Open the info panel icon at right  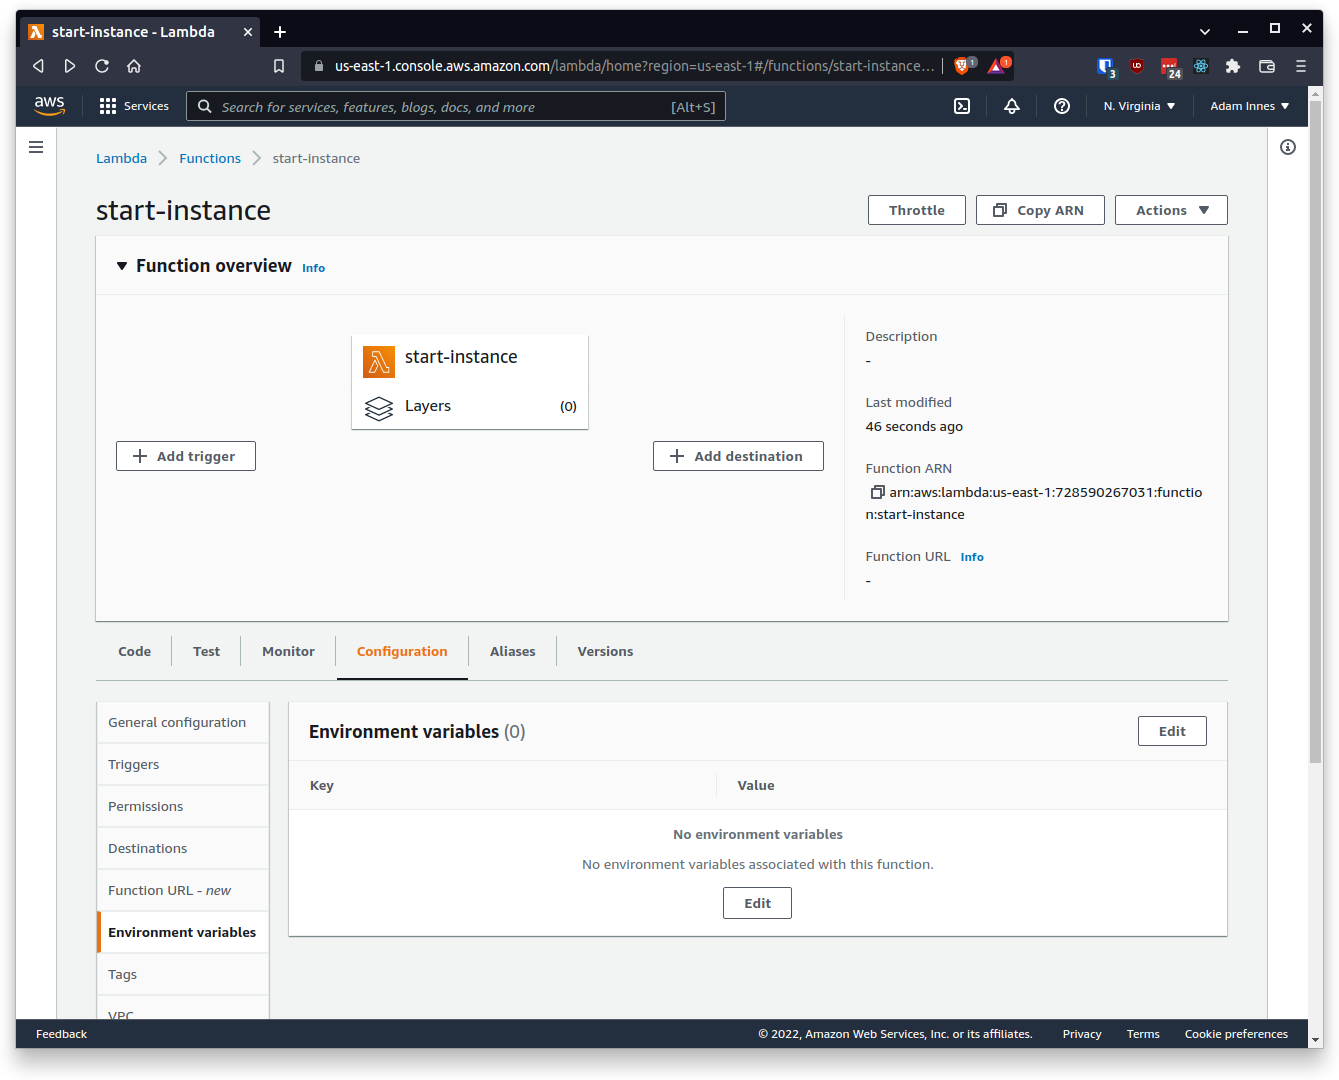[1288, 147]
